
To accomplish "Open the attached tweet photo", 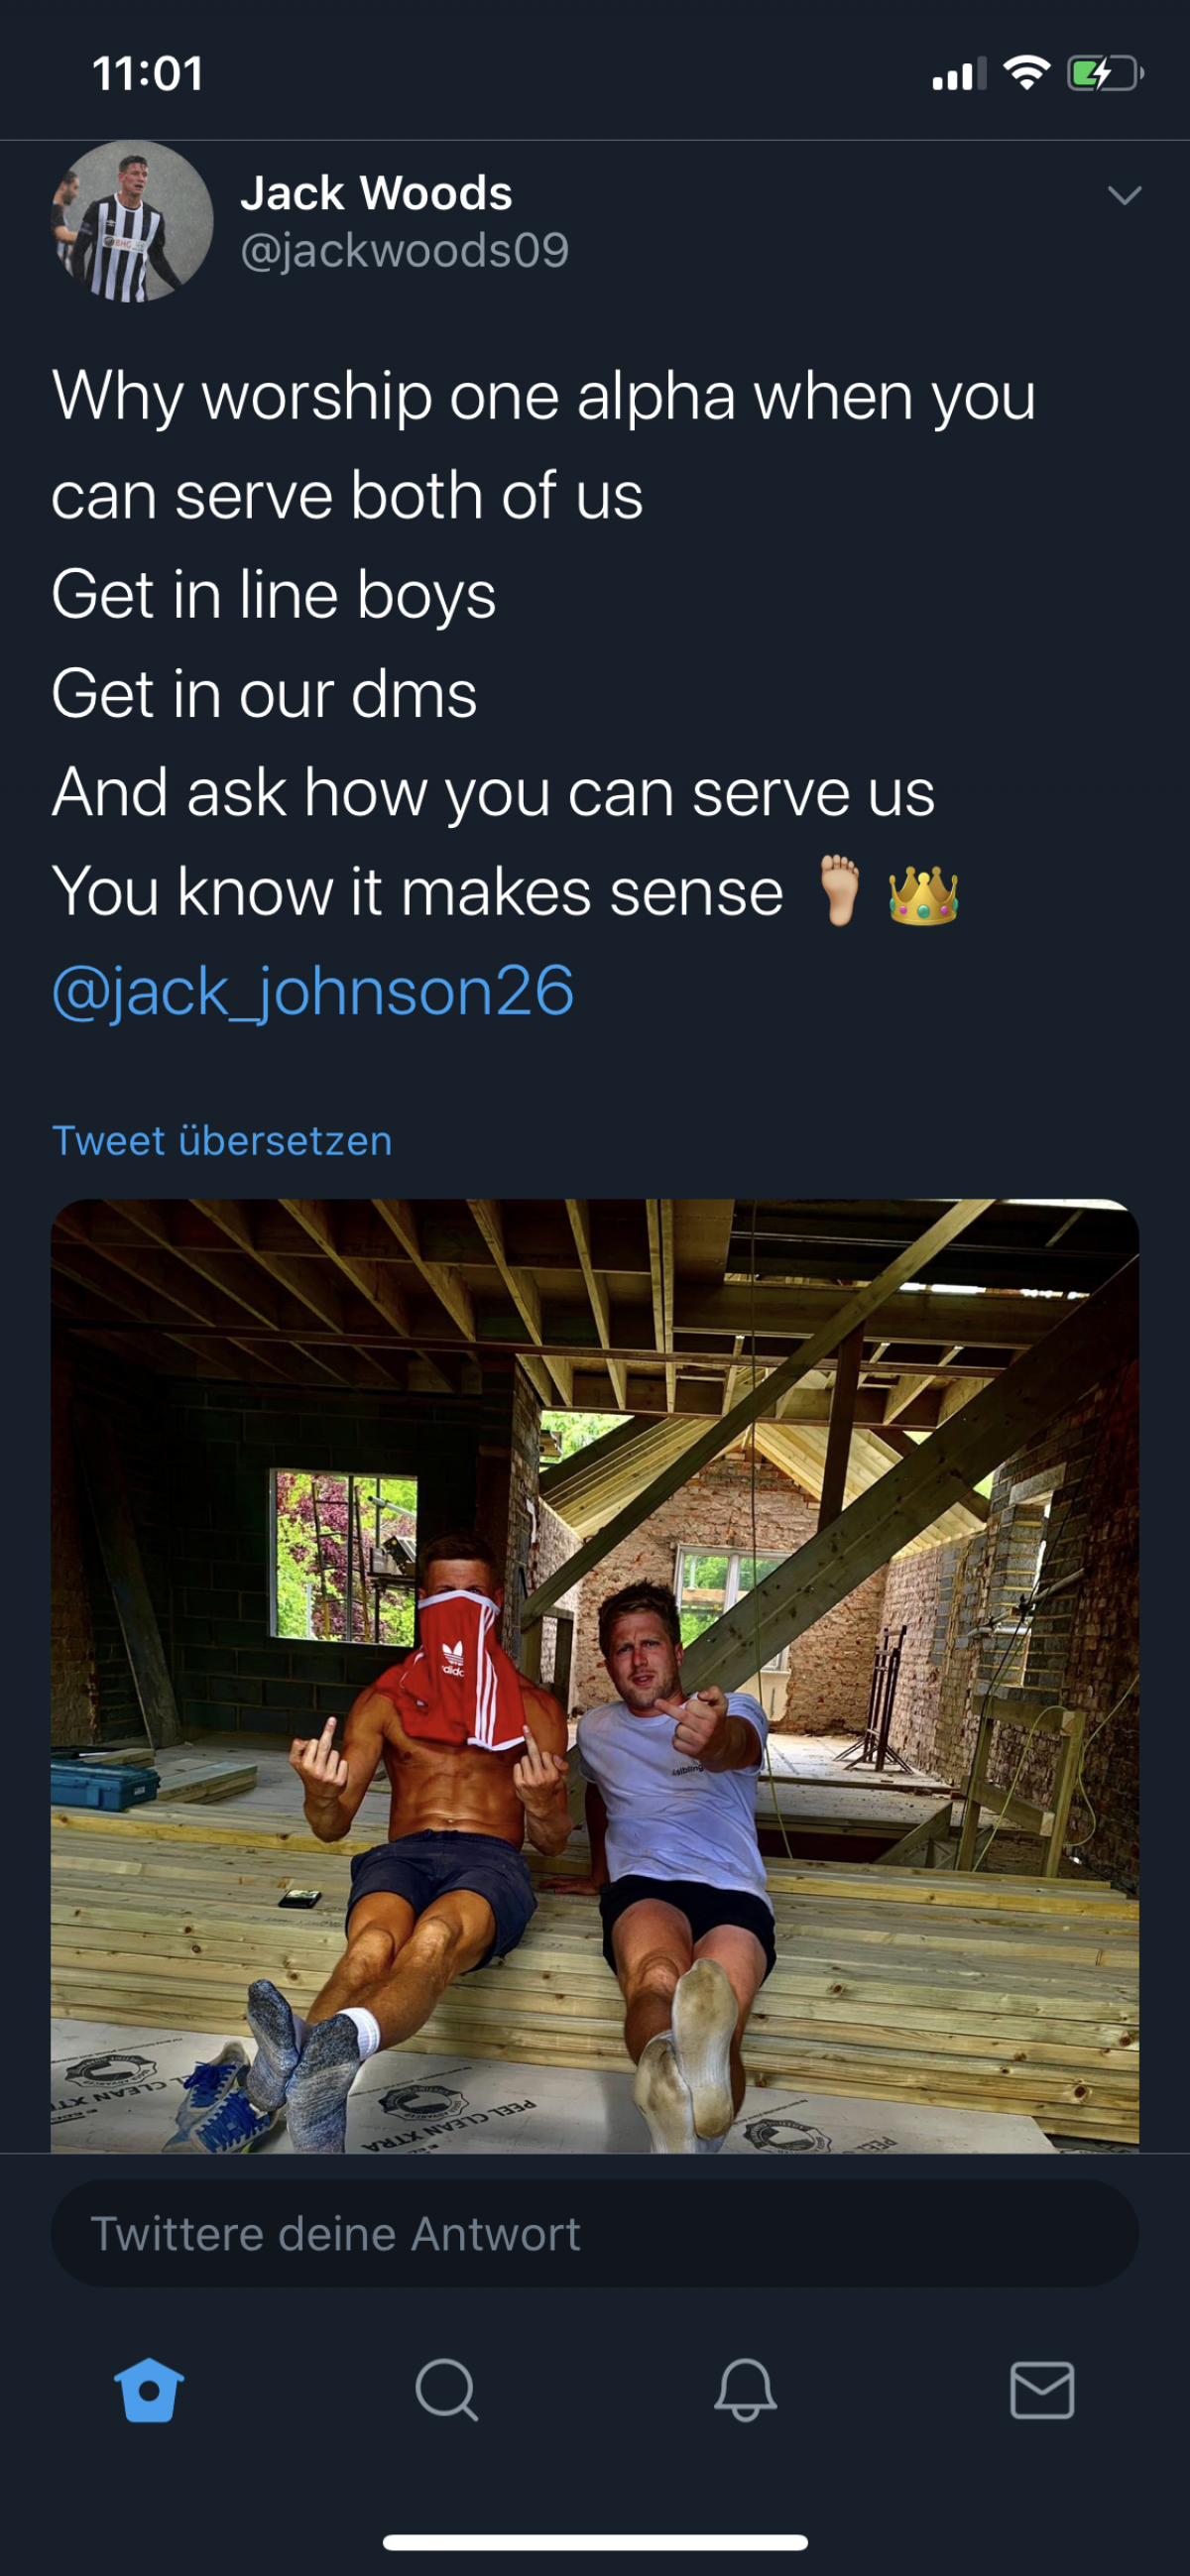I will point(595,1675).
